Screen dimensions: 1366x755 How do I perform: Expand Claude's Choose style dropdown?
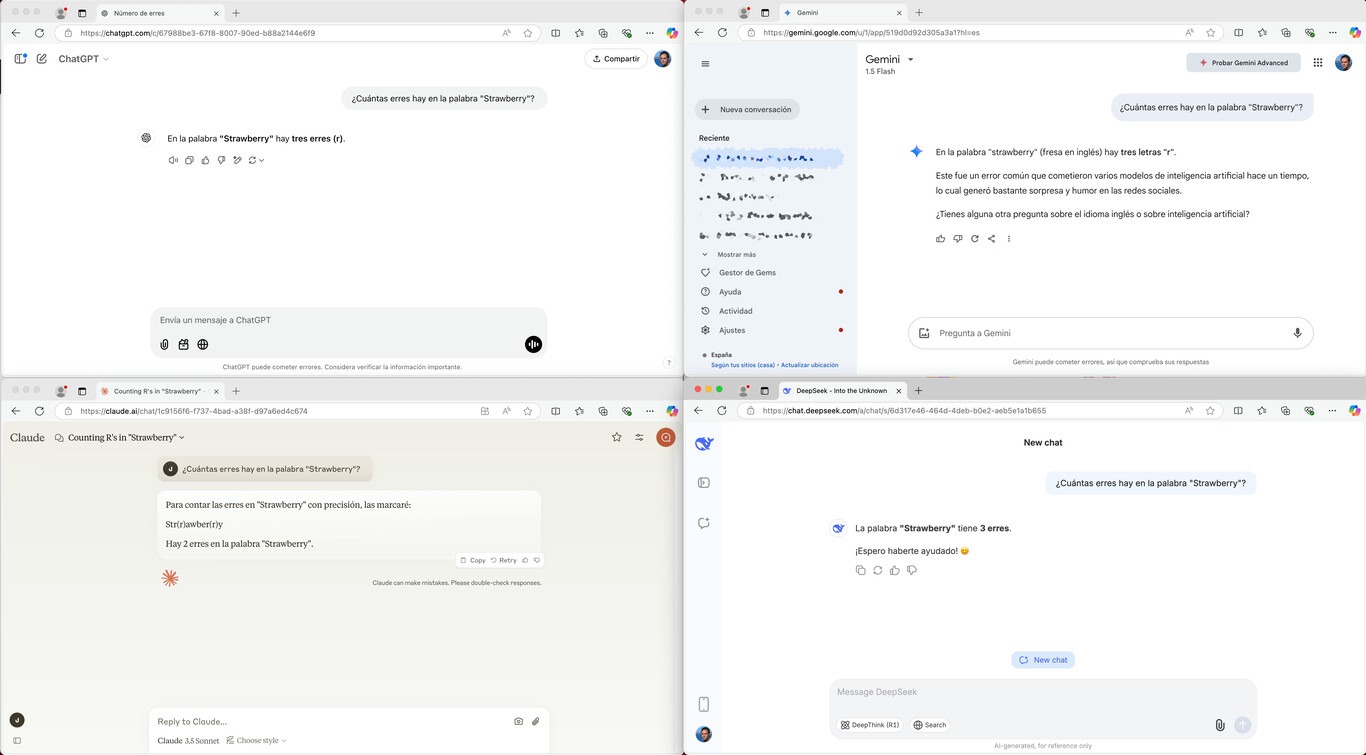click(x=256, y=741)
